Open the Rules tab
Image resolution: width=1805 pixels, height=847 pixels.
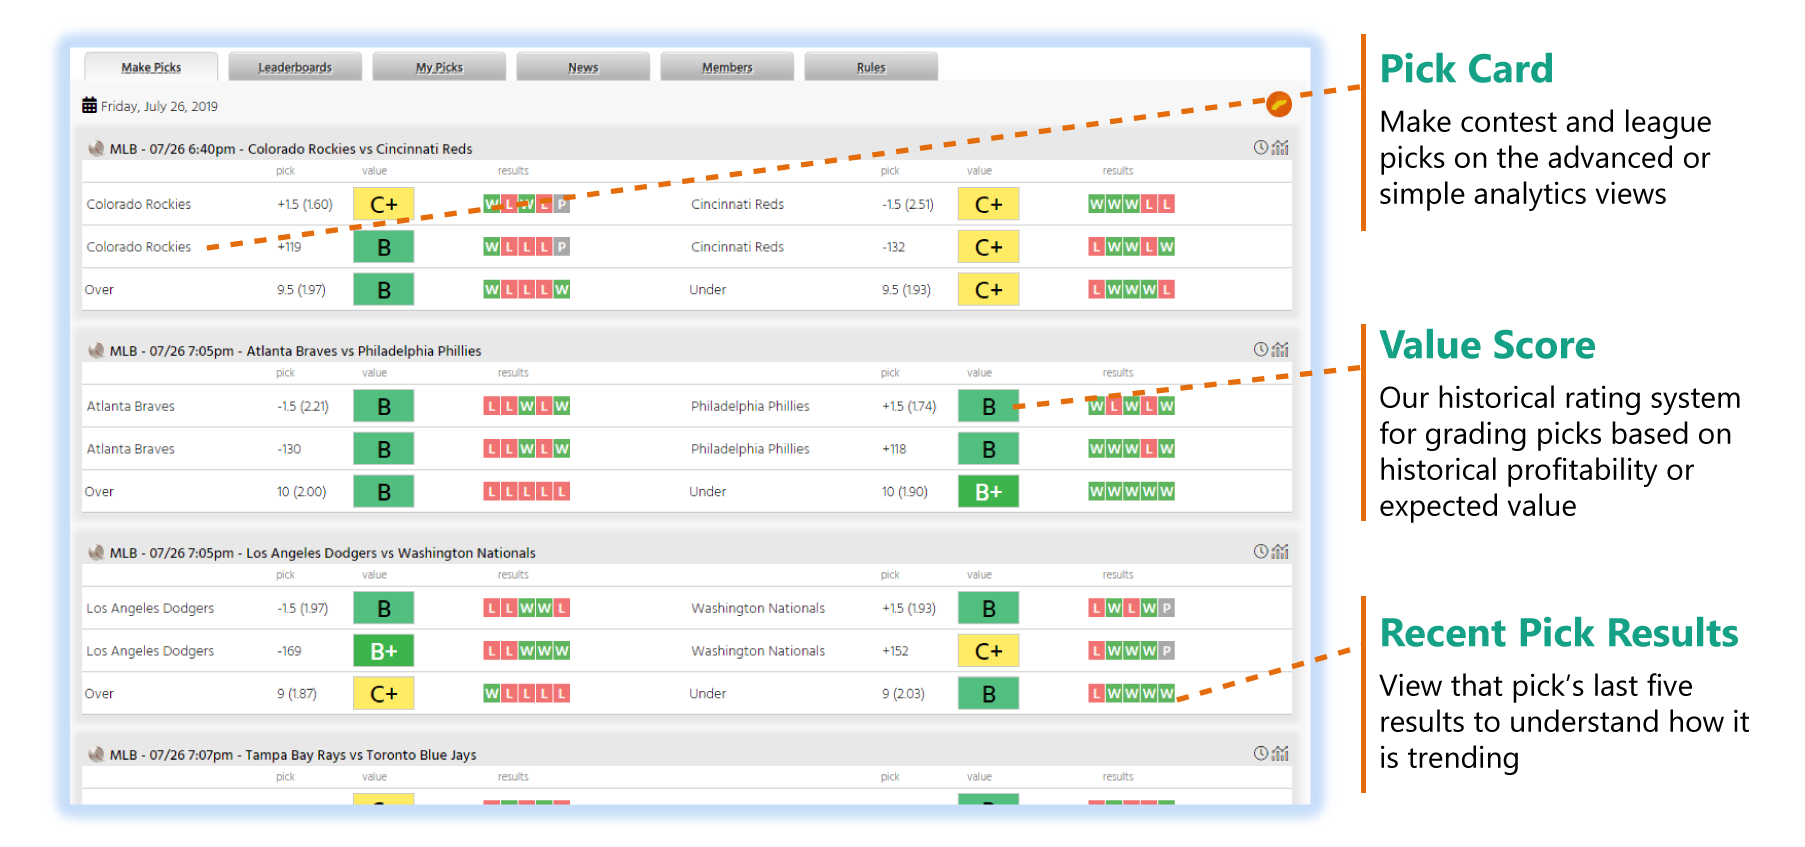click(x=871, y=67)
